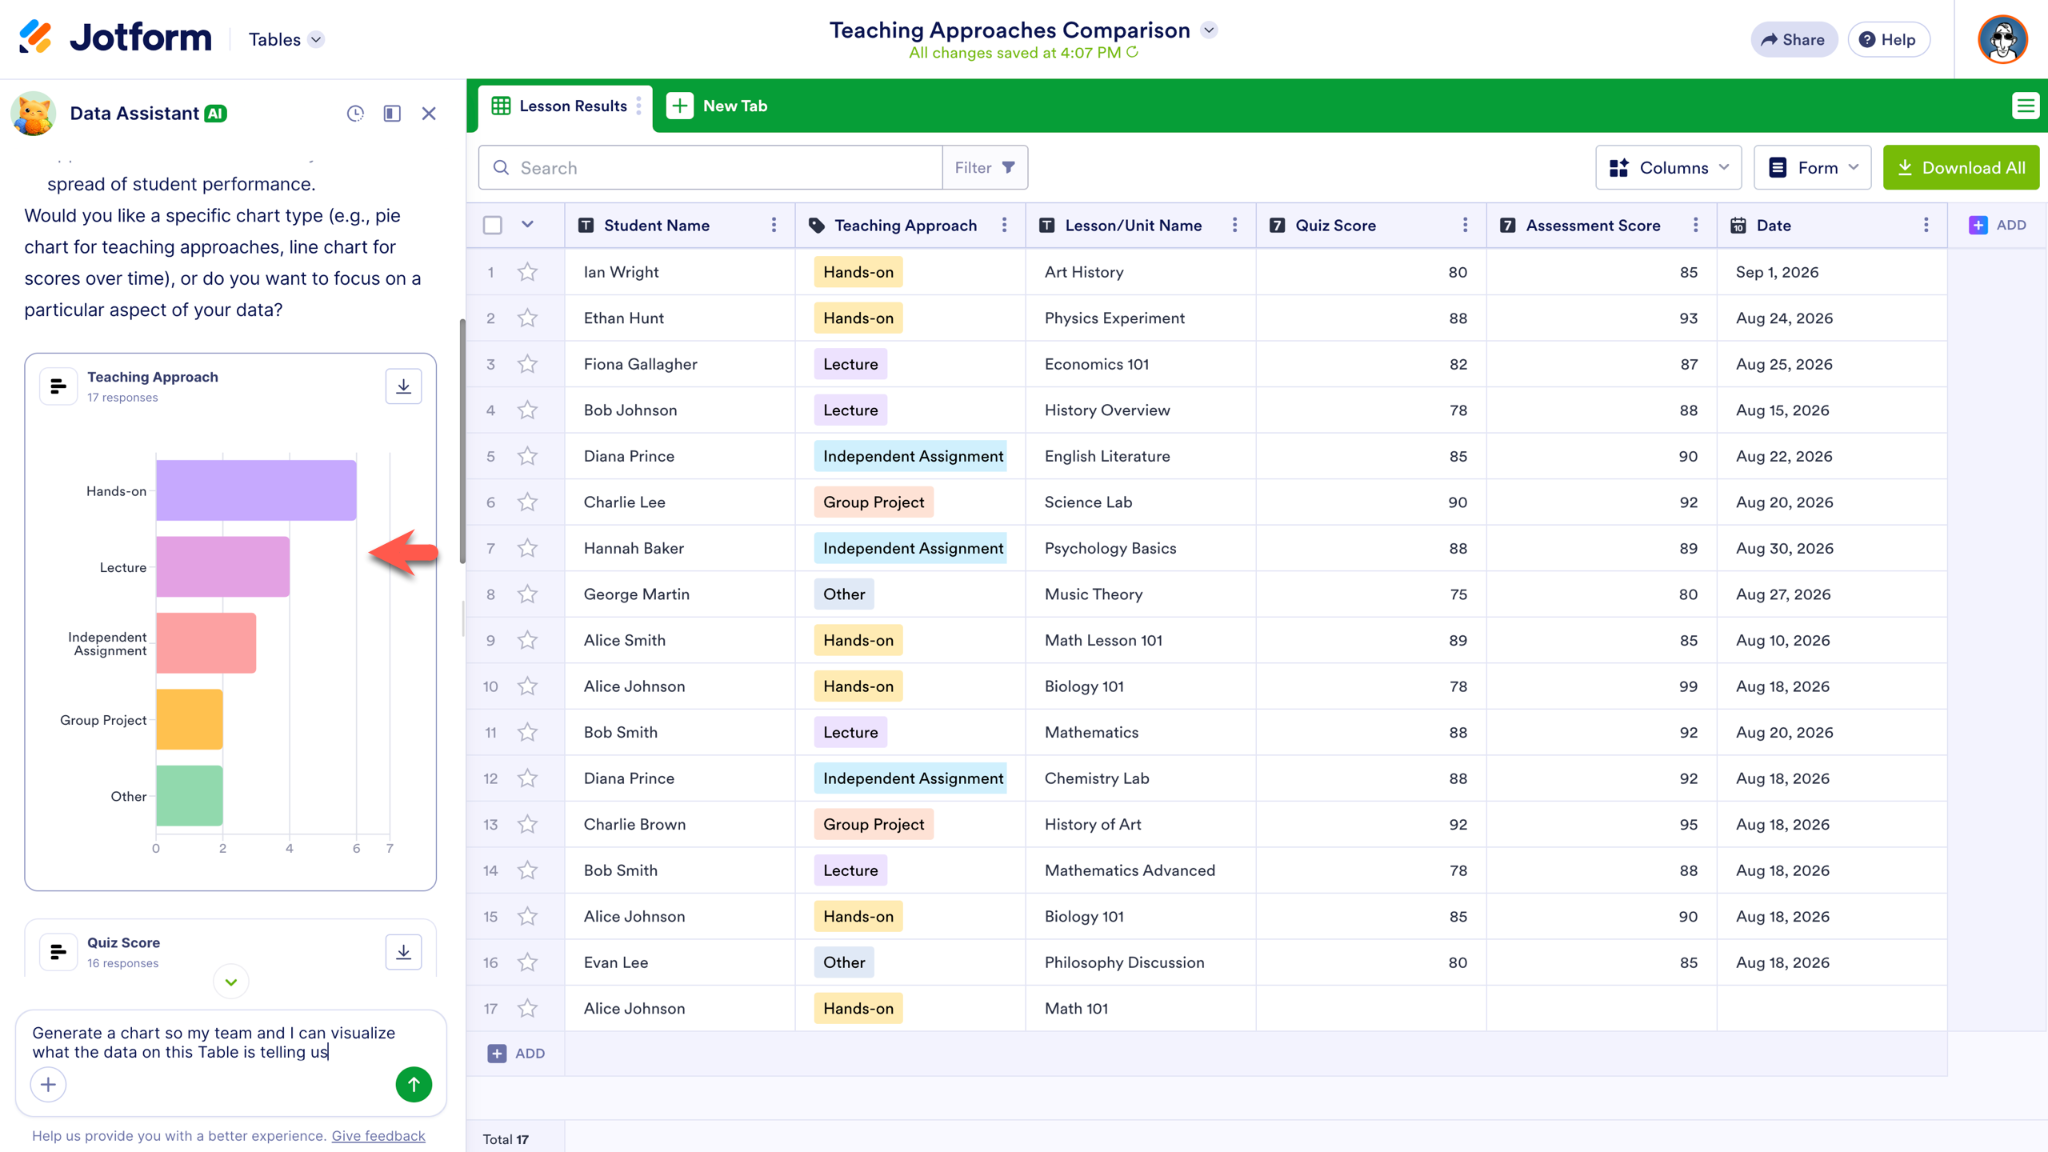
Task: Open Teaching Approach column options menu
Action: tap(1004, 225)
